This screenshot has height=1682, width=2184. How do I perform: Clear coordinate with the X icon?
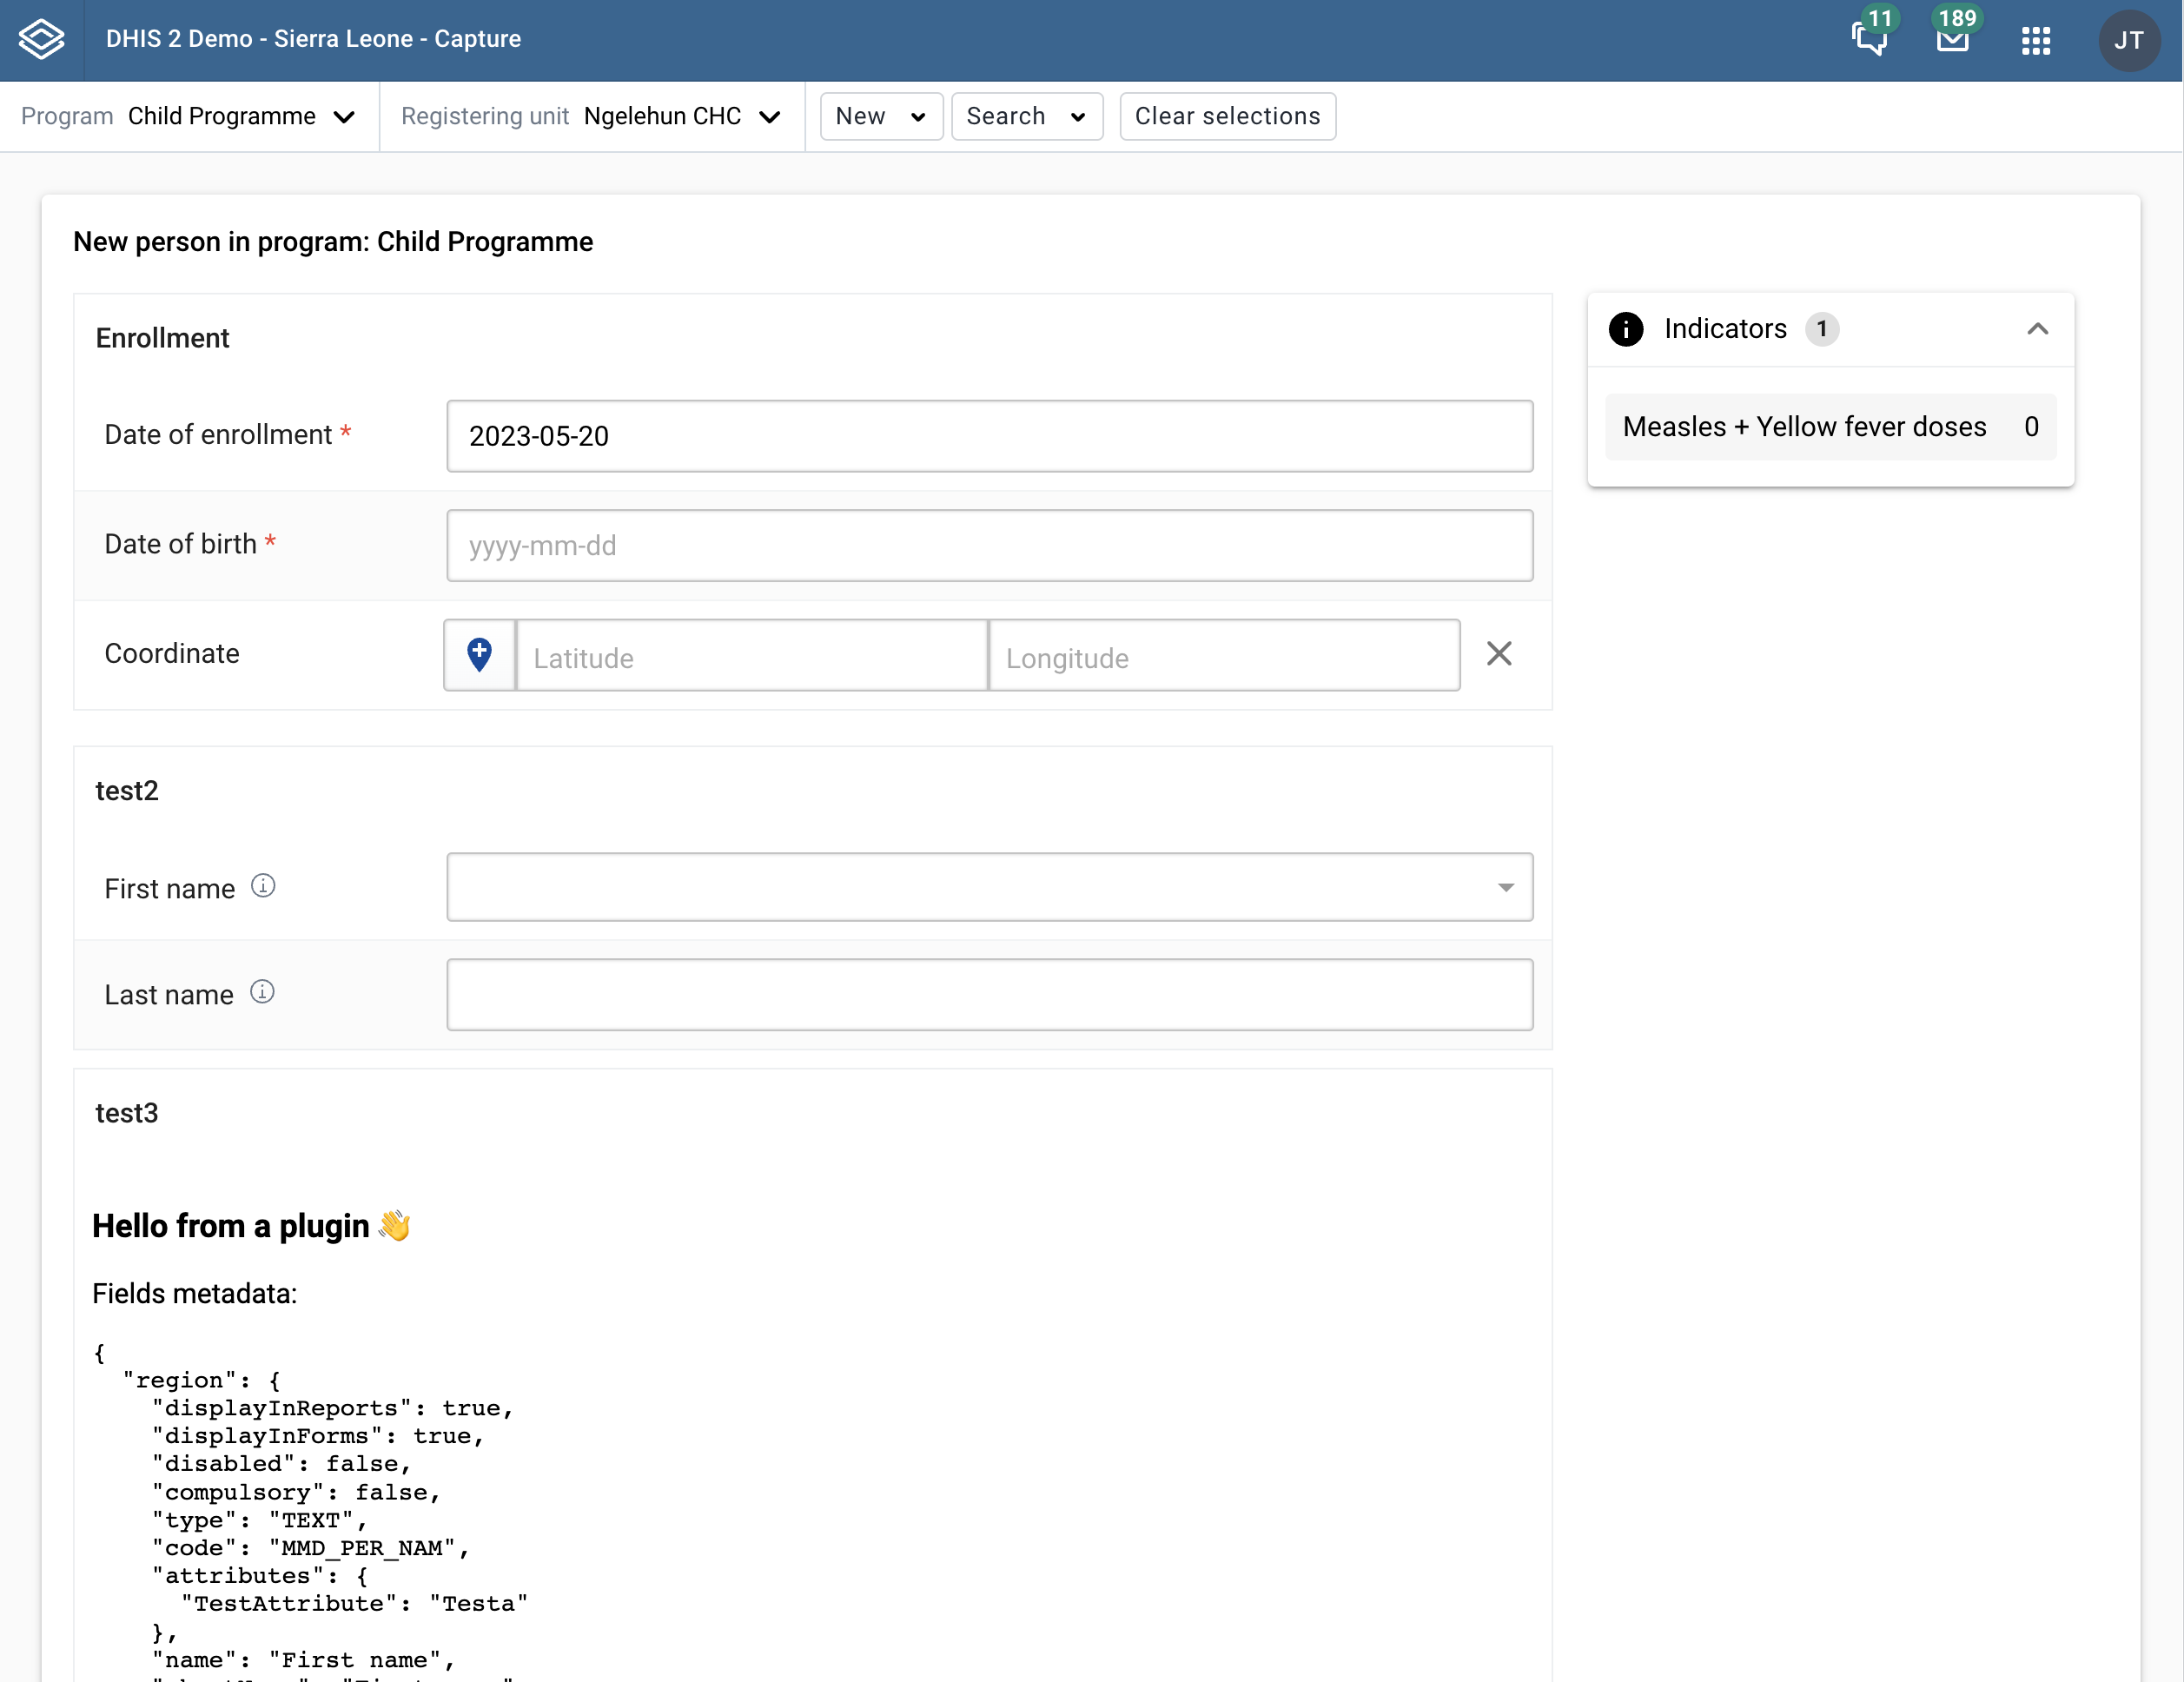tap(1498, 654)
